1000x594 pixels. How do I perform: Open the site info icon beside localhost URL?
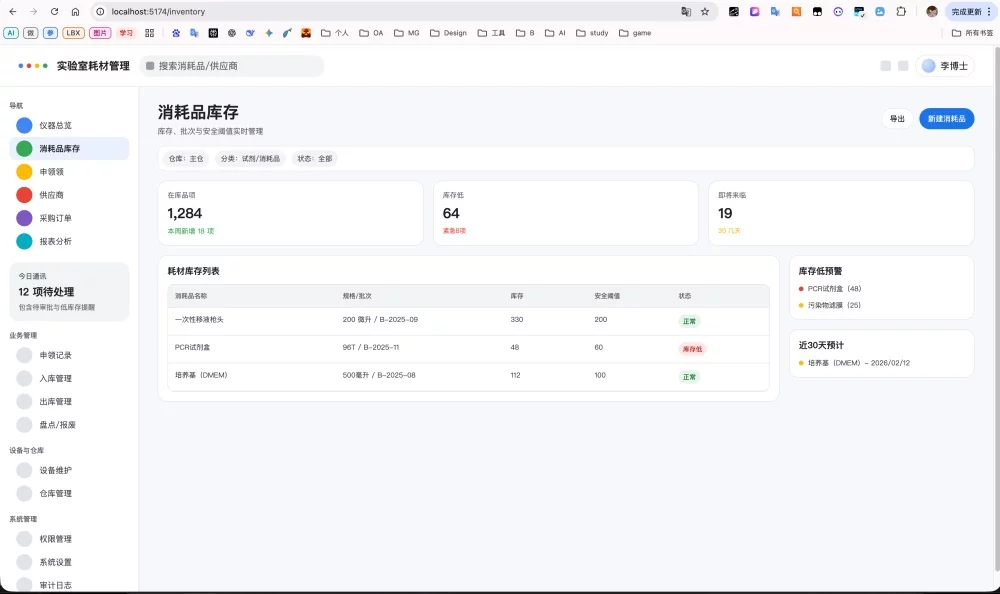100,11
